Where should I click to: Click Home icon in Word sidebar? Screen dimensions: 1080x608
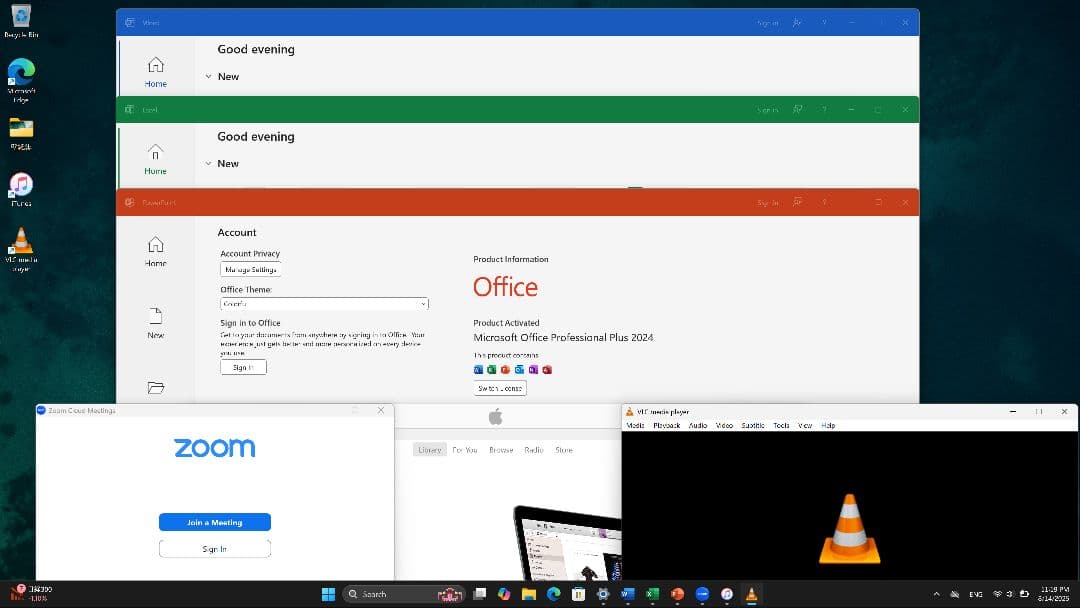(x=155, y=68)
